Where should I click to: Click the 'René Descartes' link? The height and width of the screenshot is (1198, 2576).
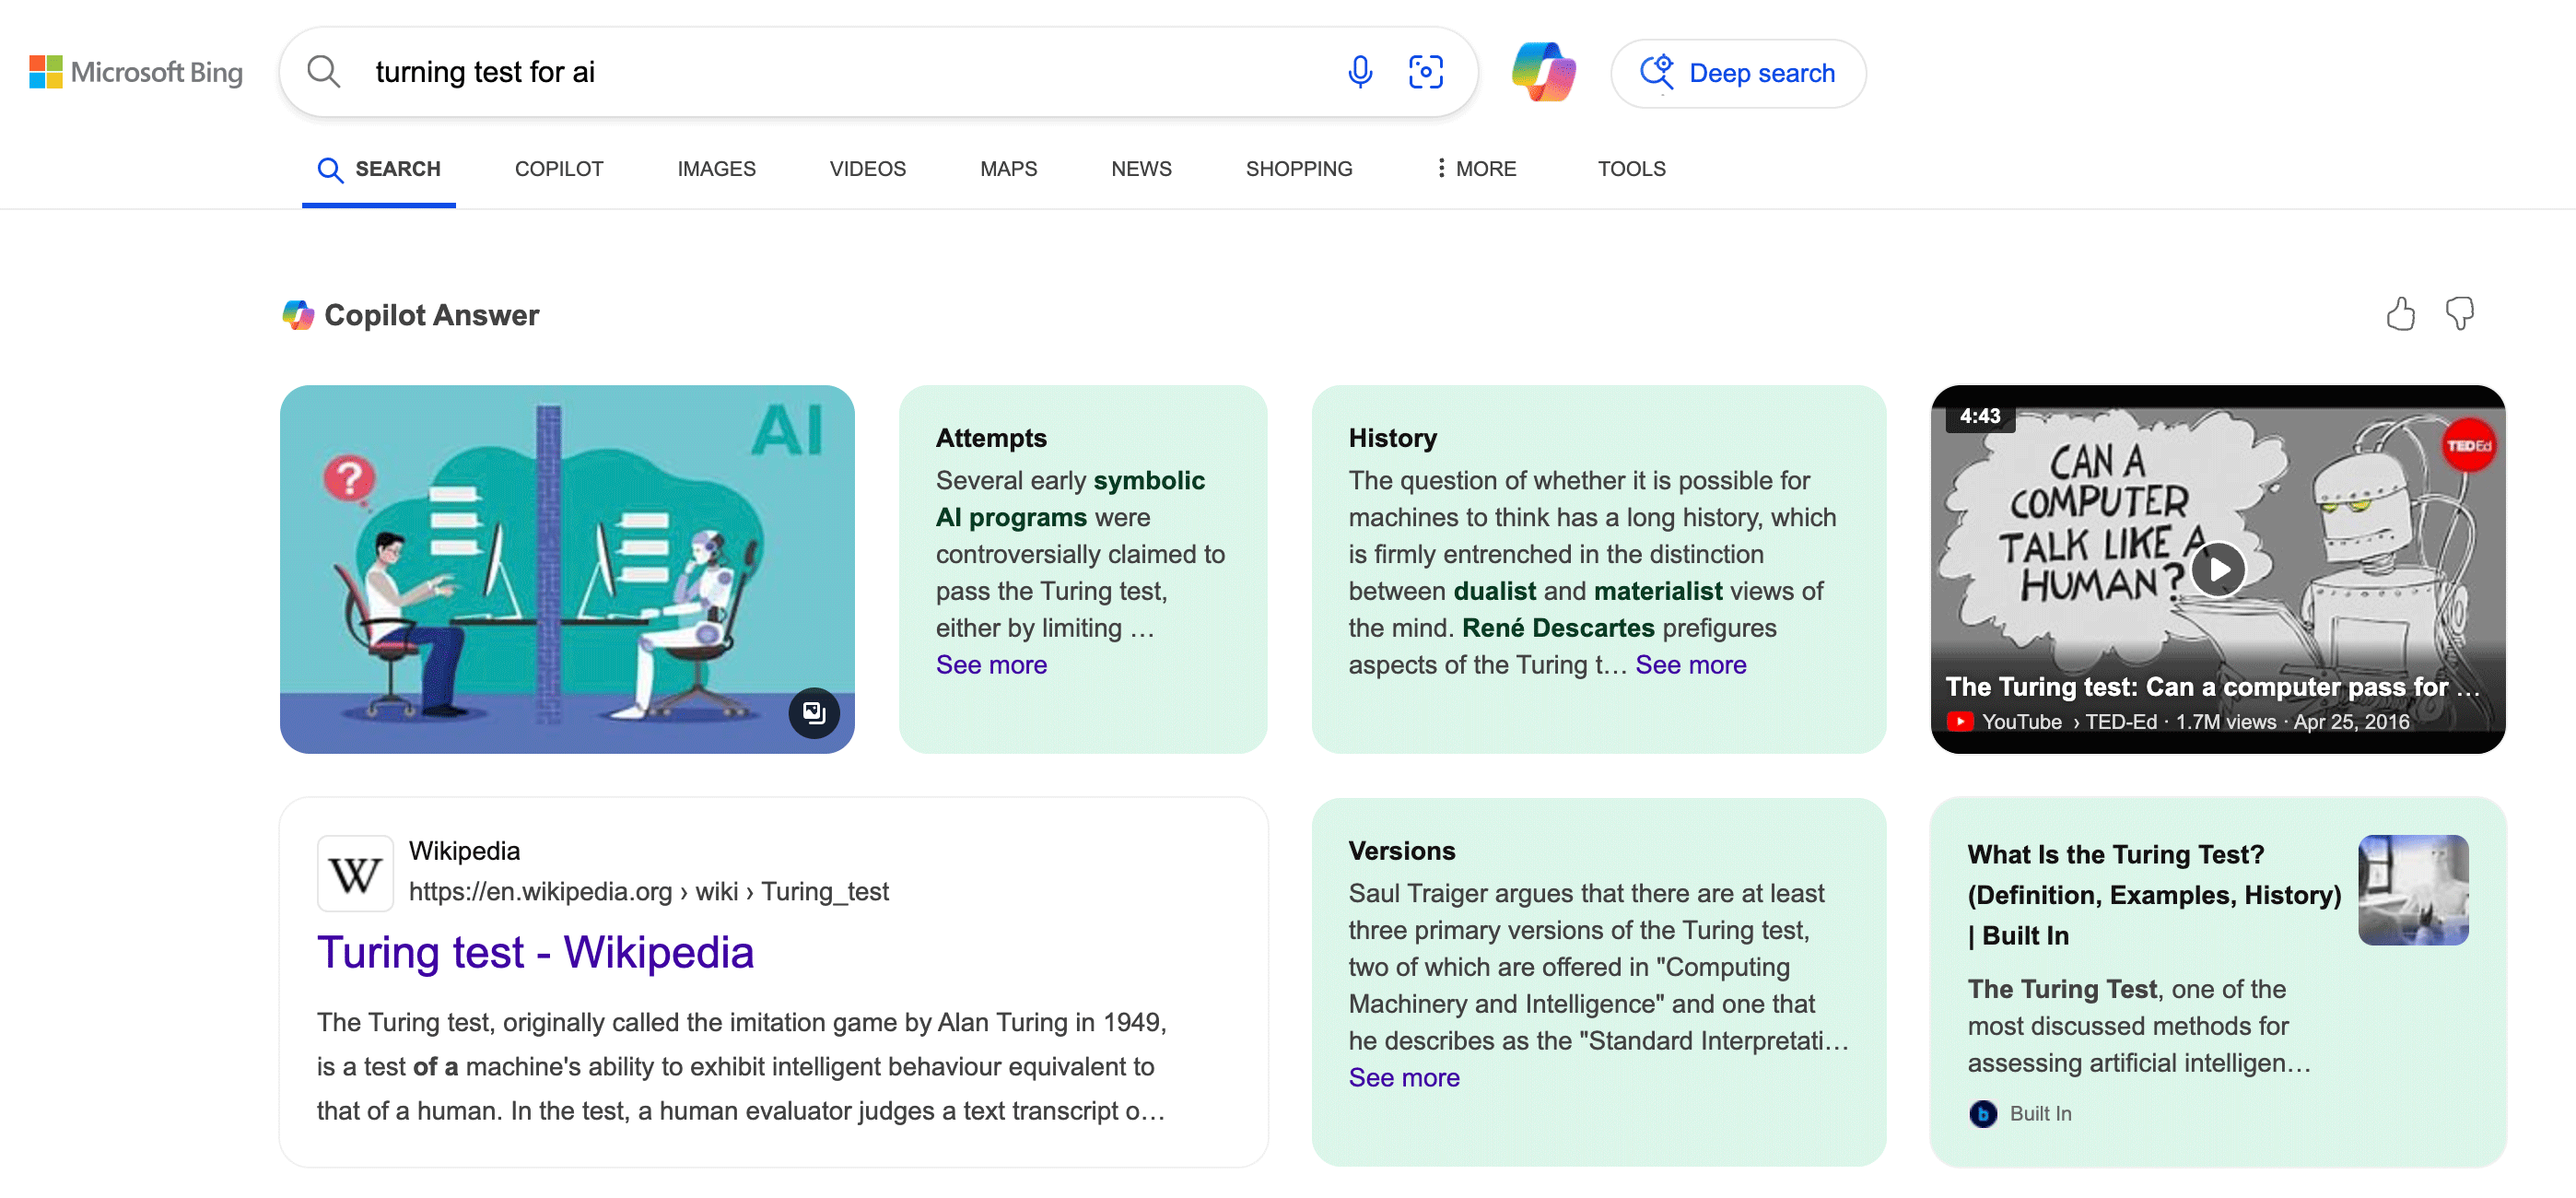[x=1558, y=628]
